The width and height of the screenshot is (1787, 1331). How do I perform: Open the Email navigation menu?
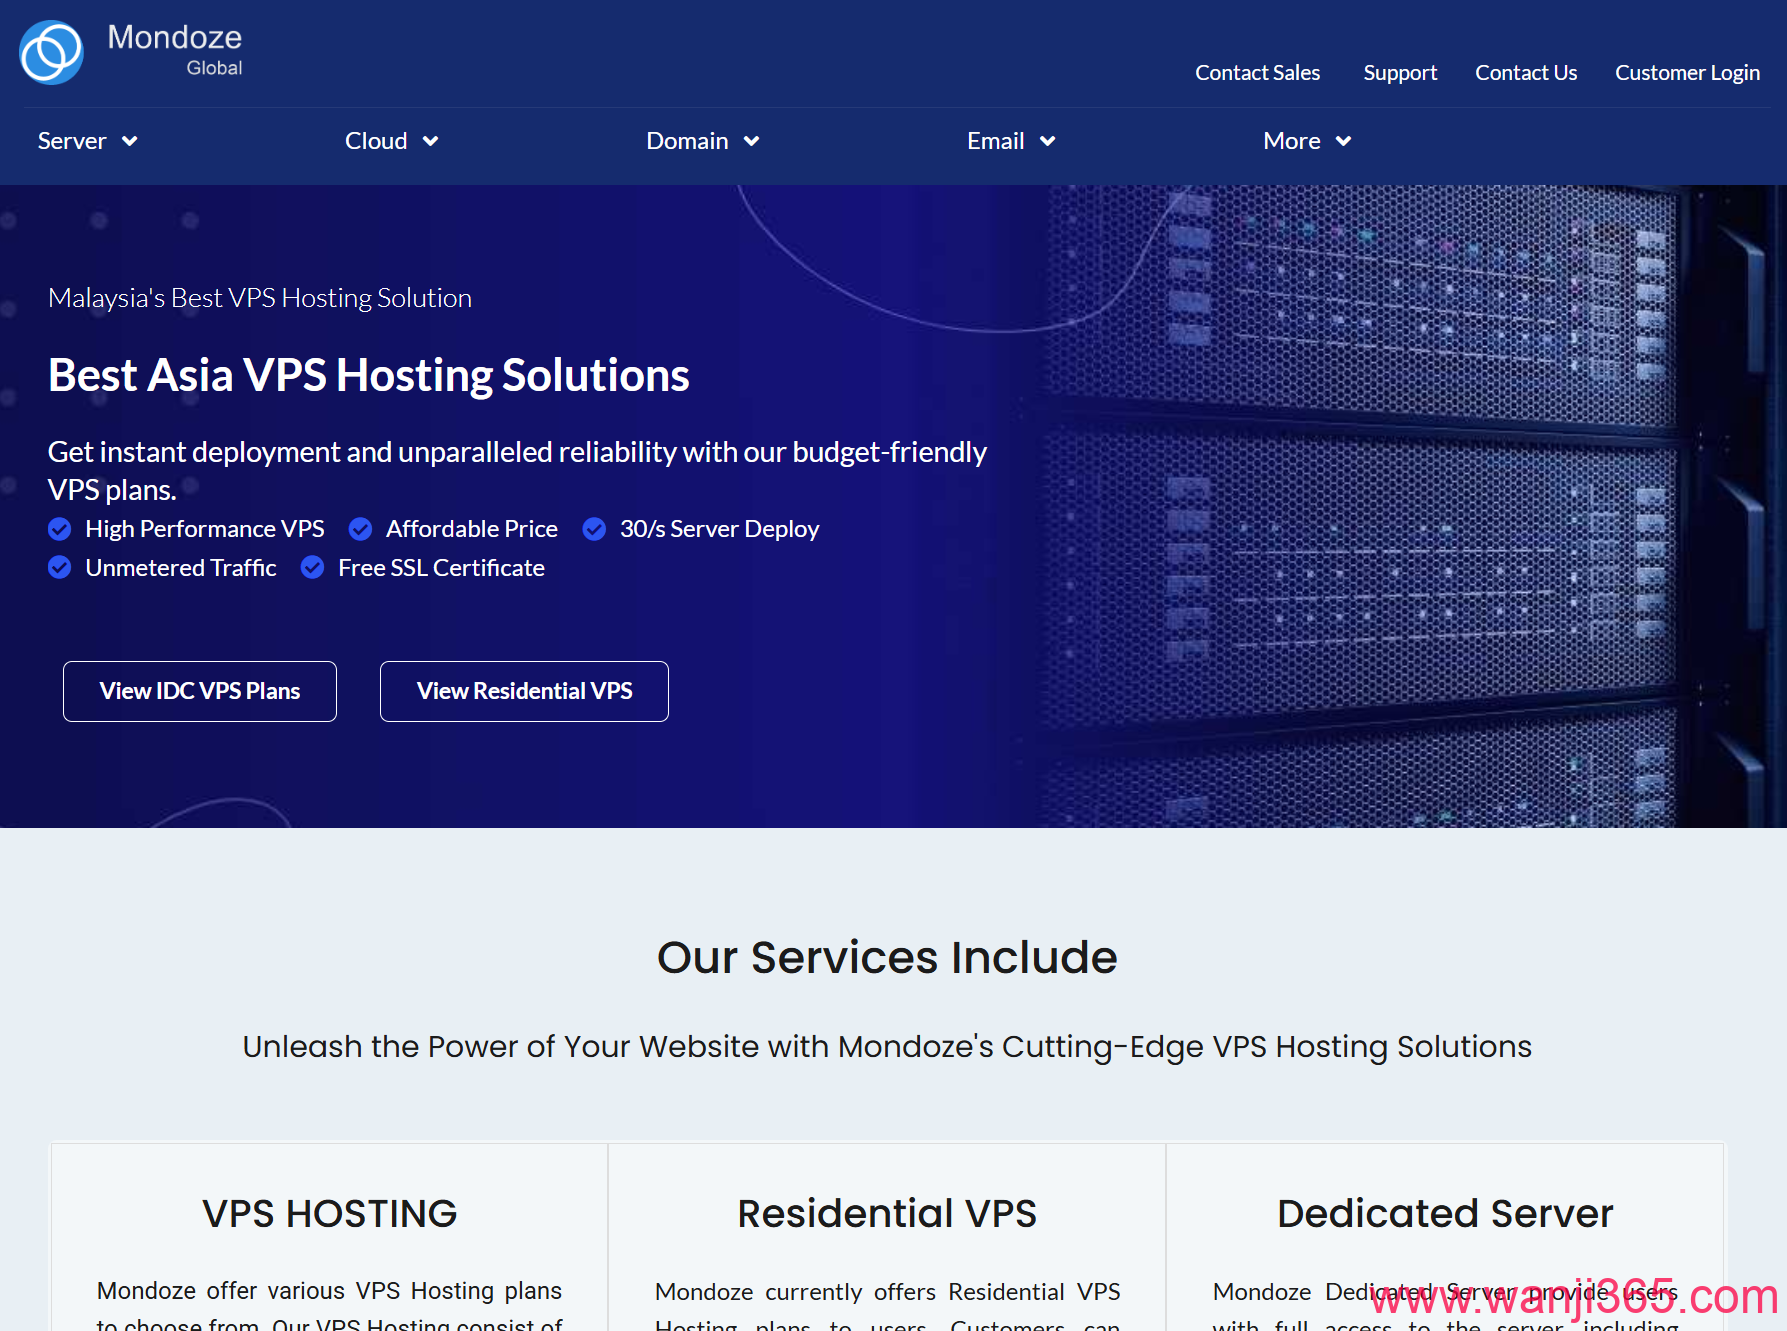click(x=1010, y=141)
